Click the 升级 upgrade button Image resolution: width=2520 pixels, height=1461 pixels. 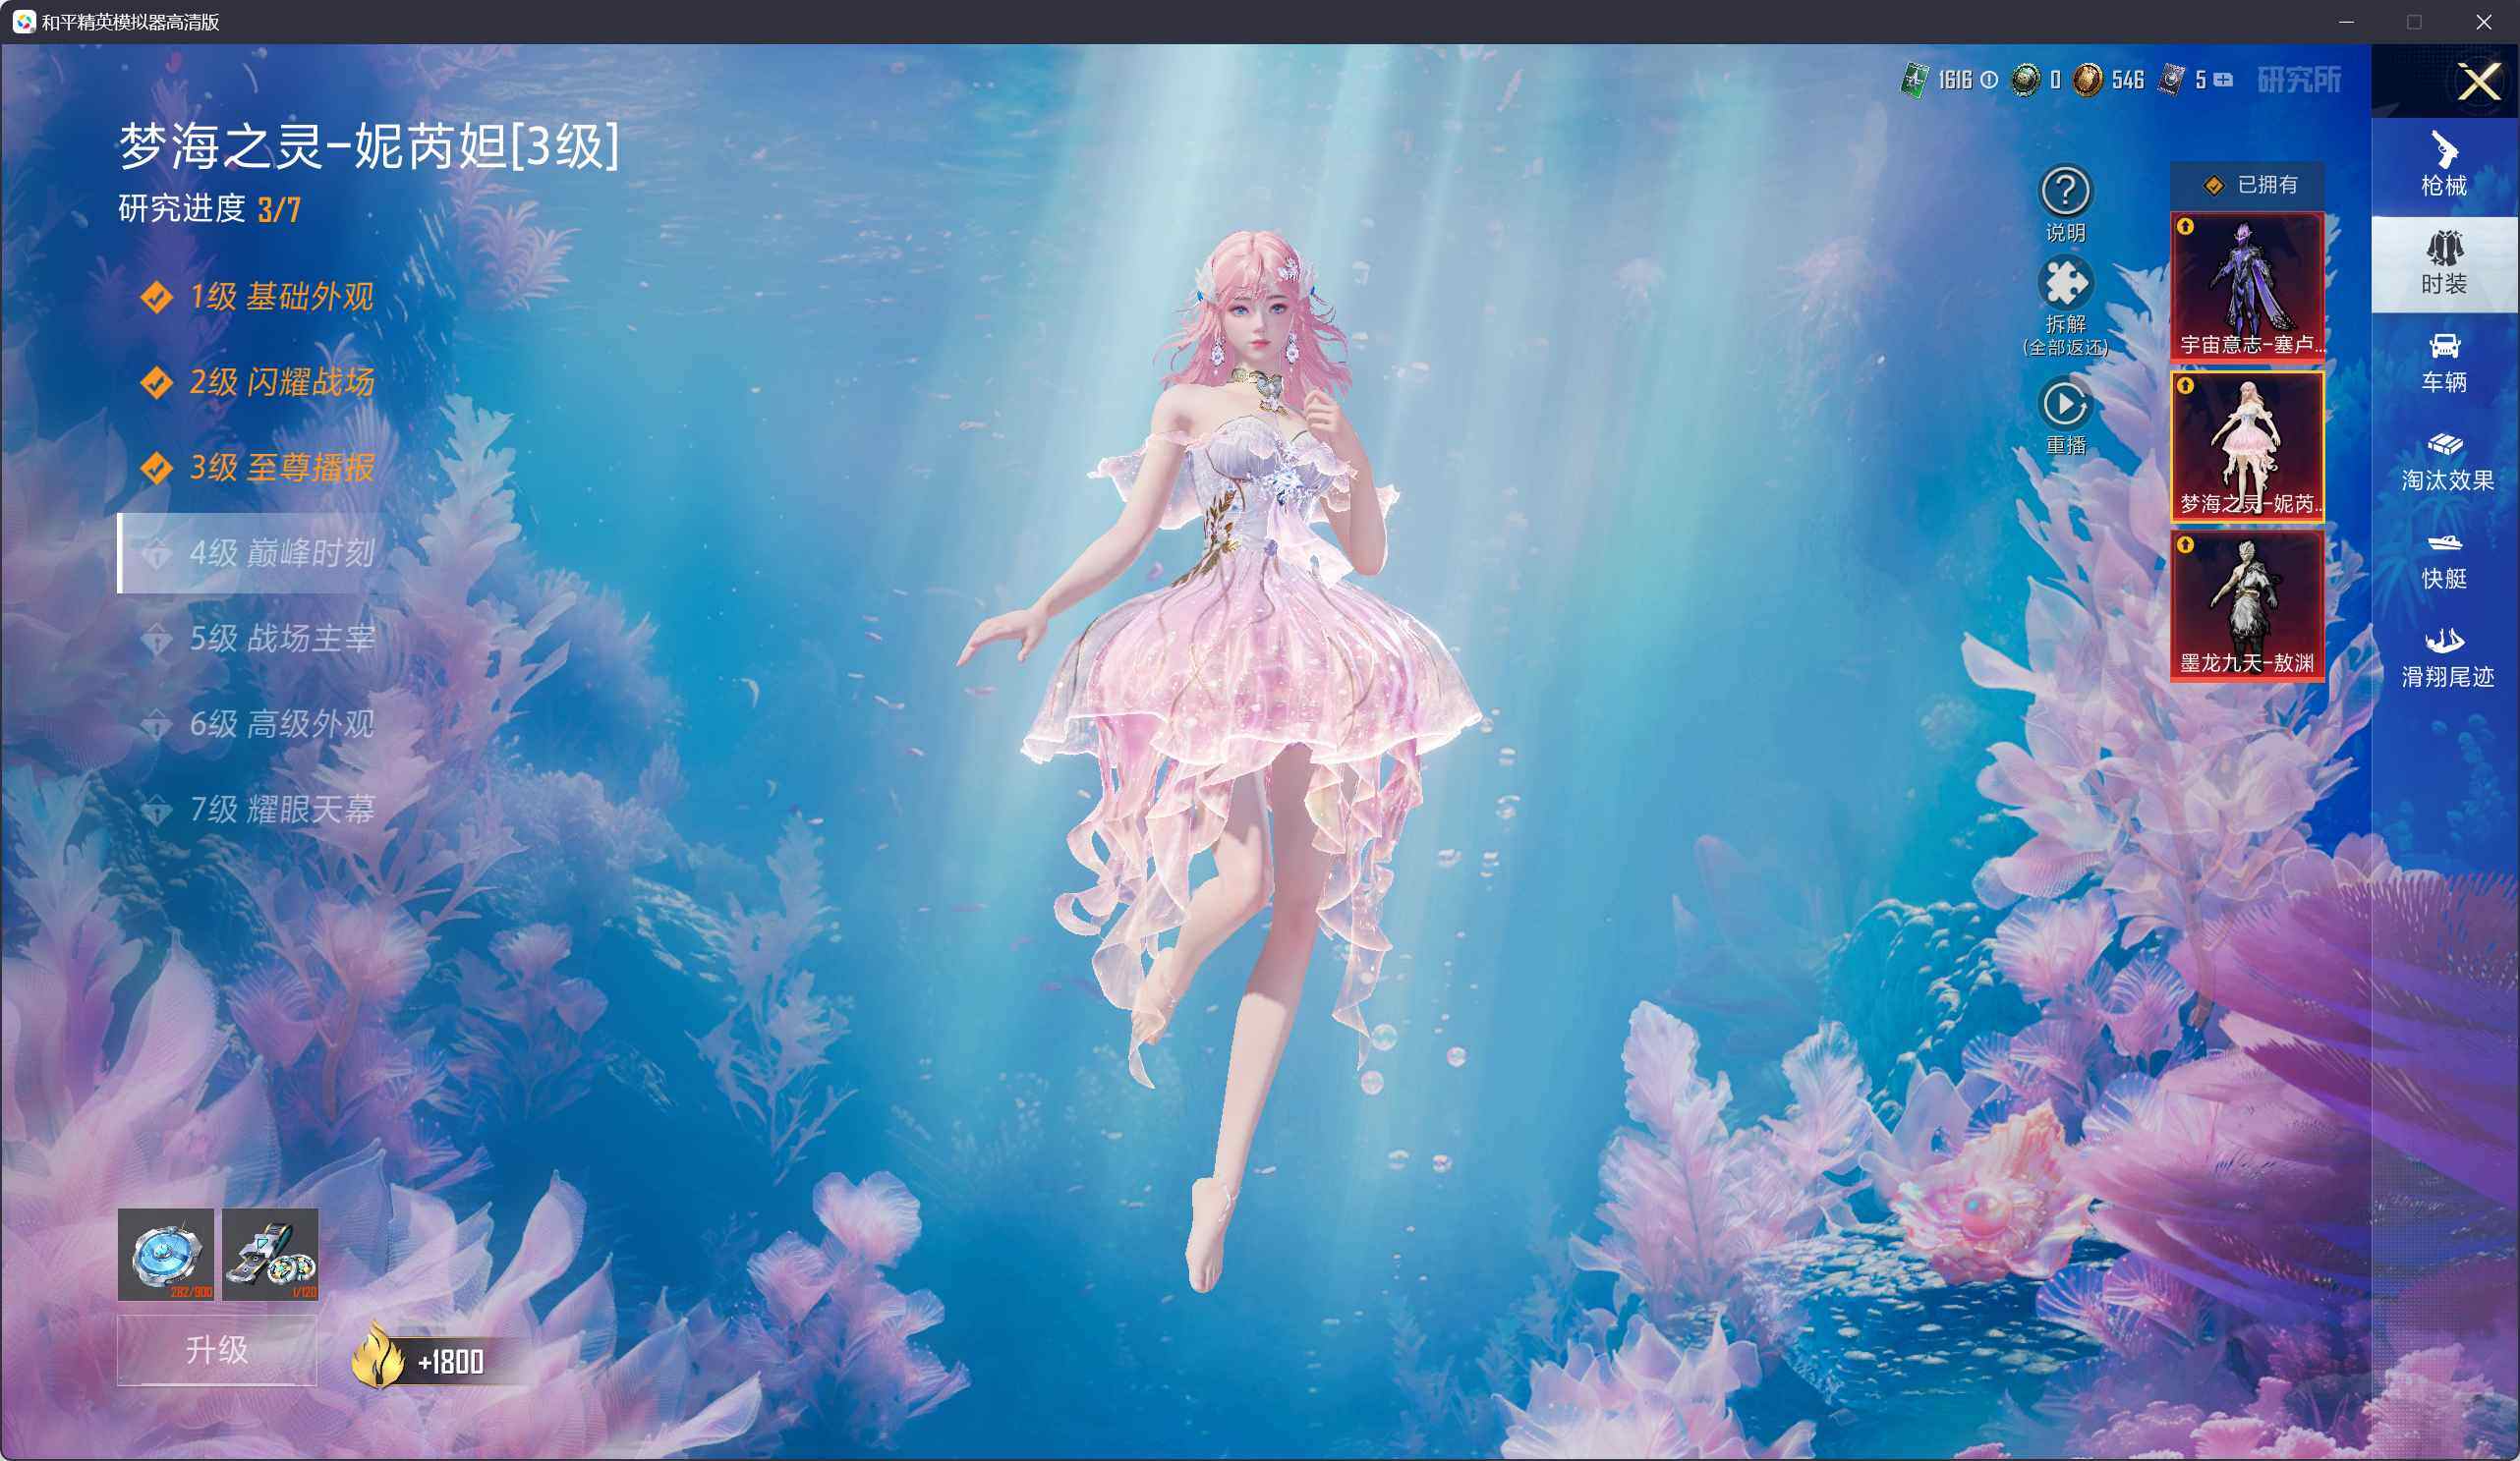[x=217, y=1350]
